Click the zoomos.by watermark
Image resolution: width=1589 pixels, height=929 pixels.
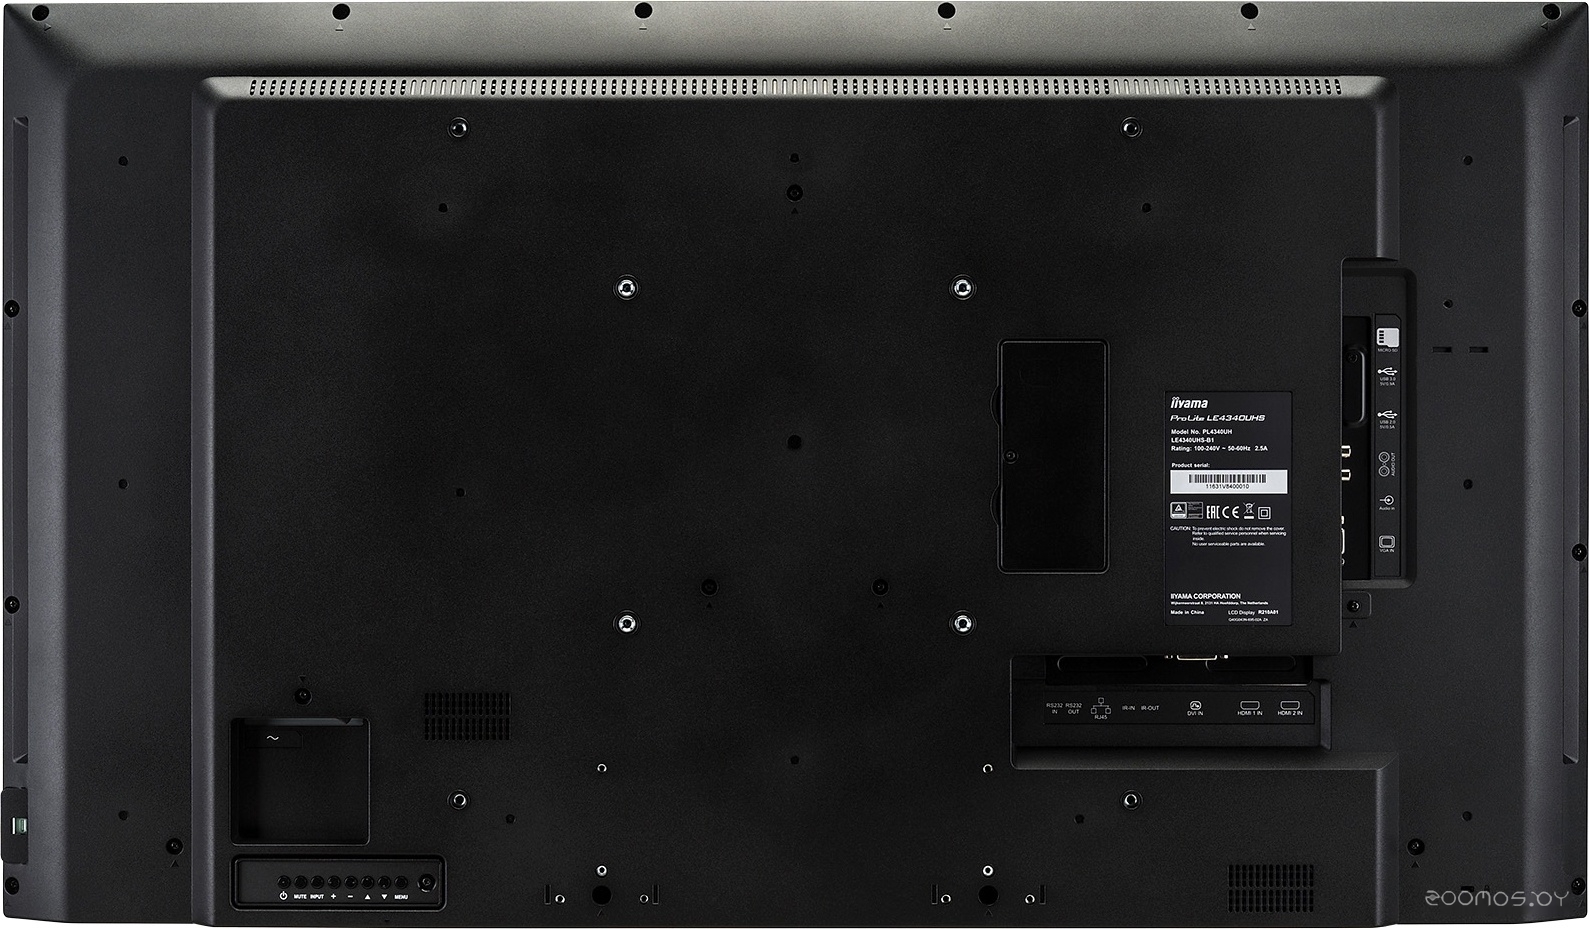click(1496, 898)
